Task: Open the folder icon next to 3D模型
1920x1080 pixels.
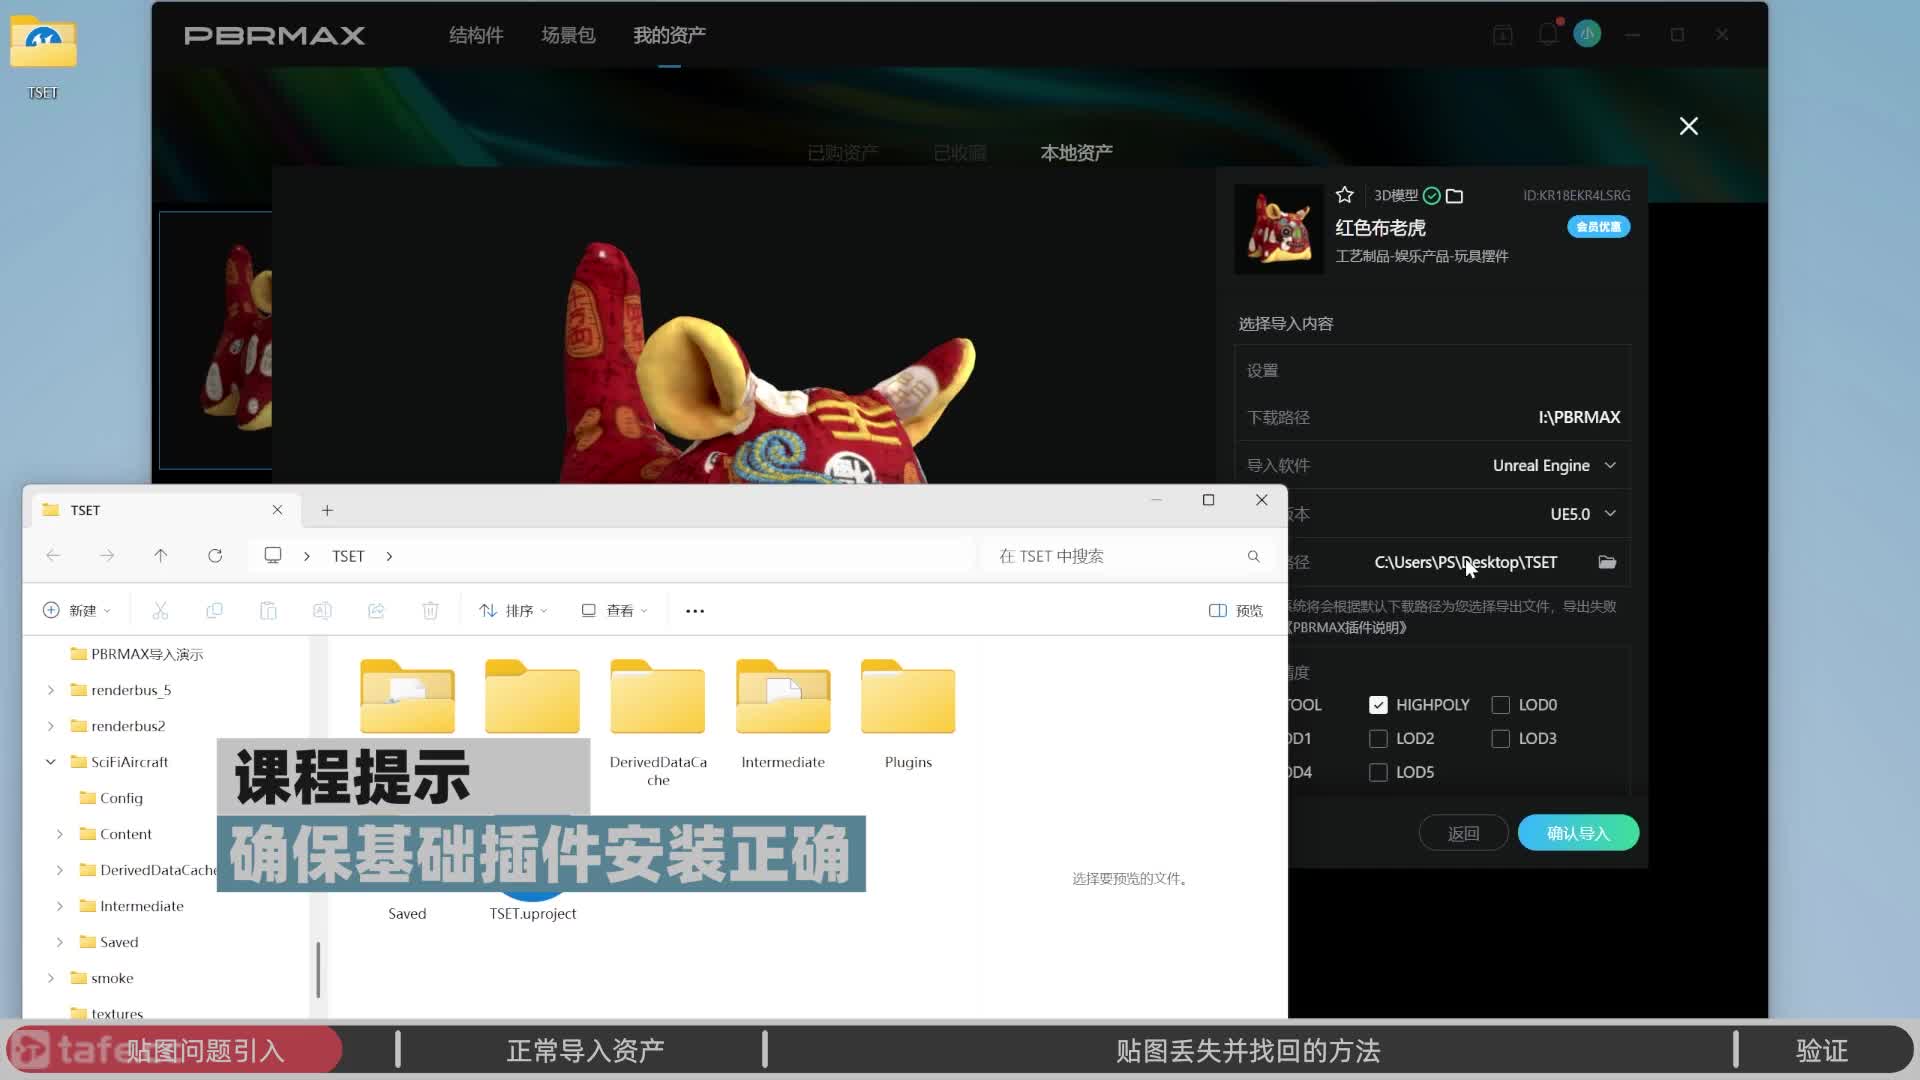Action: pyautogui.click(x=1455, y=196)
